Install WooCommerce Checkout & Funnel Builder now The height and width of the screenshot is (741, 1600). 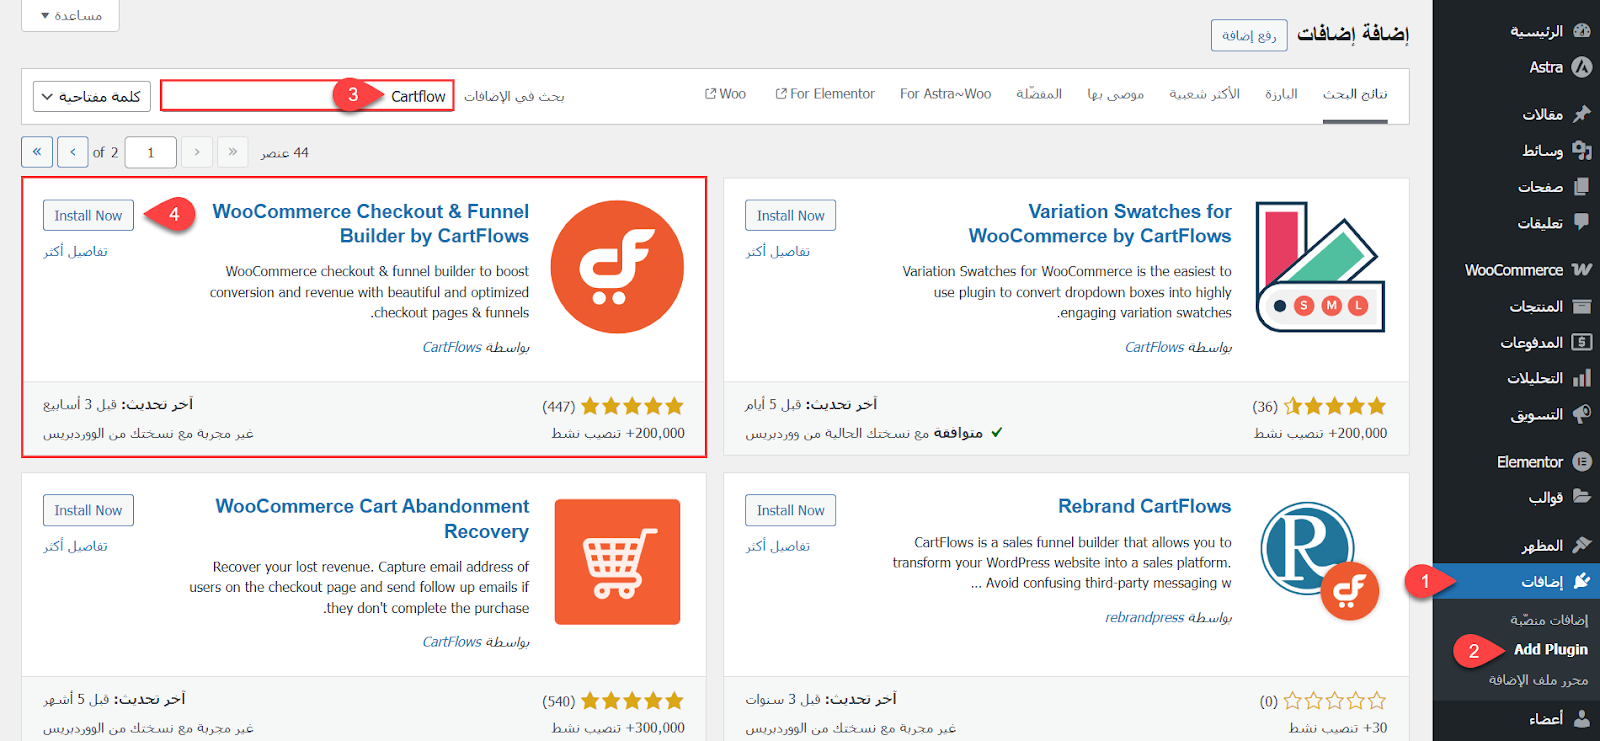pos(88,215)
